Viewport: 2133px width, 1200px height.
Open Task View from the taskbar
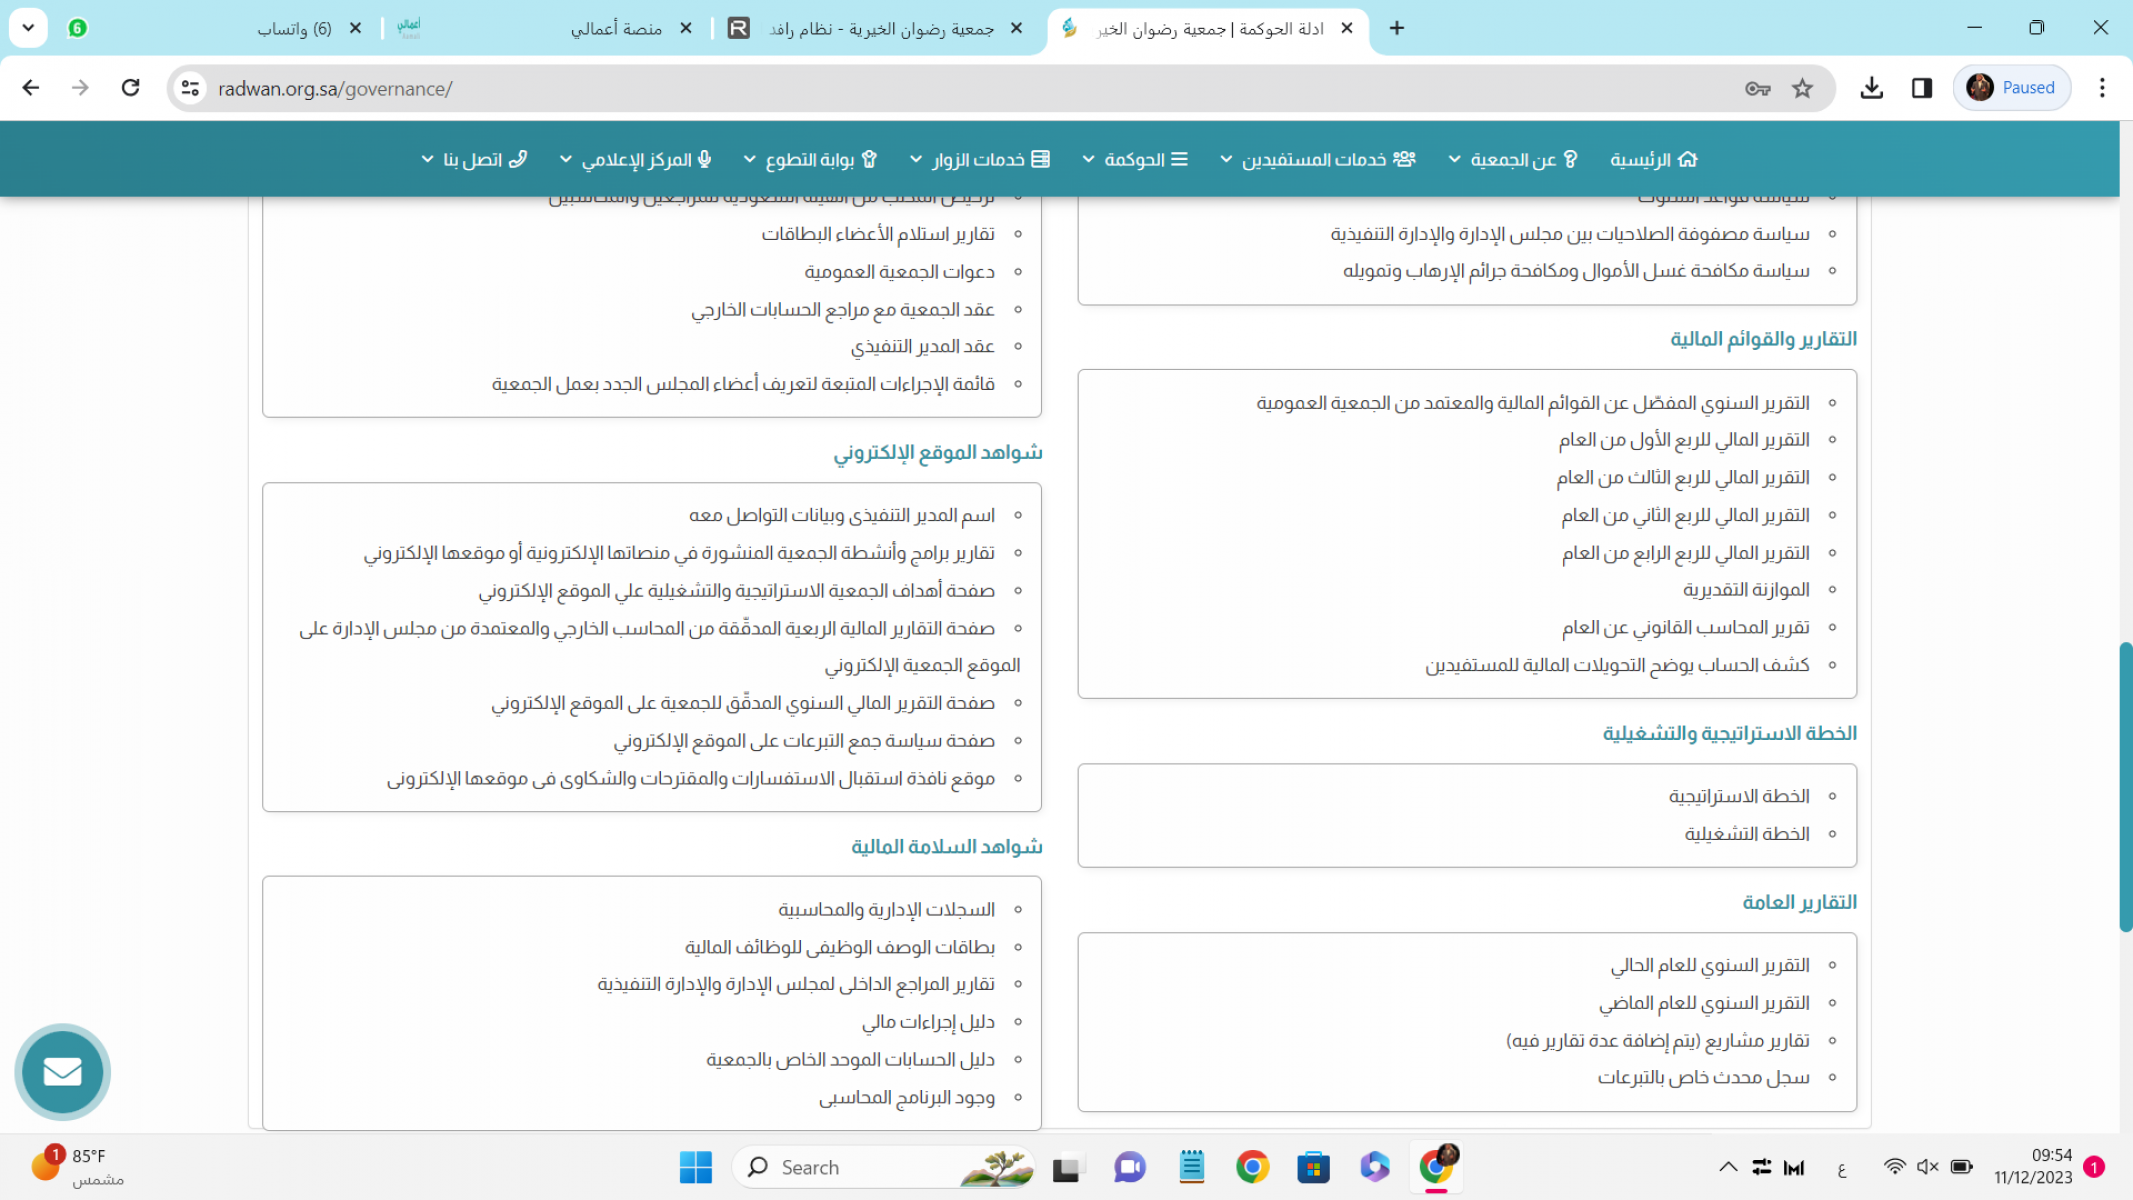(1068, 1167)
